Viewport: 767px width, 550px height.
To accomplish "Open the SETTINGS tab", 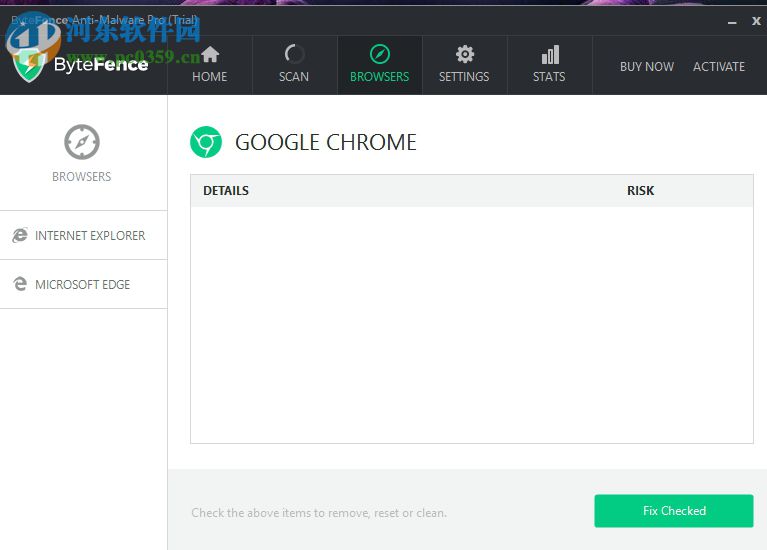I will (464, 65).
